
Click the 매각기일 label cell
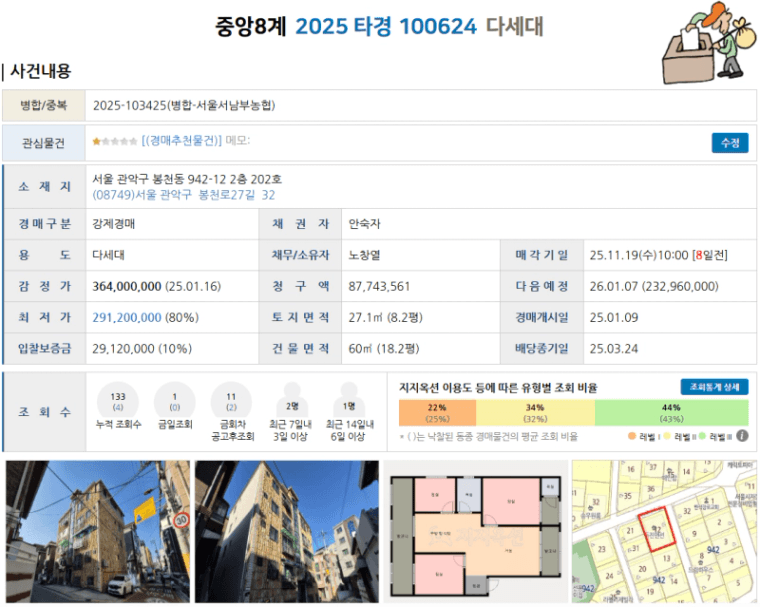pyautogui.click(x=541, y=255)
